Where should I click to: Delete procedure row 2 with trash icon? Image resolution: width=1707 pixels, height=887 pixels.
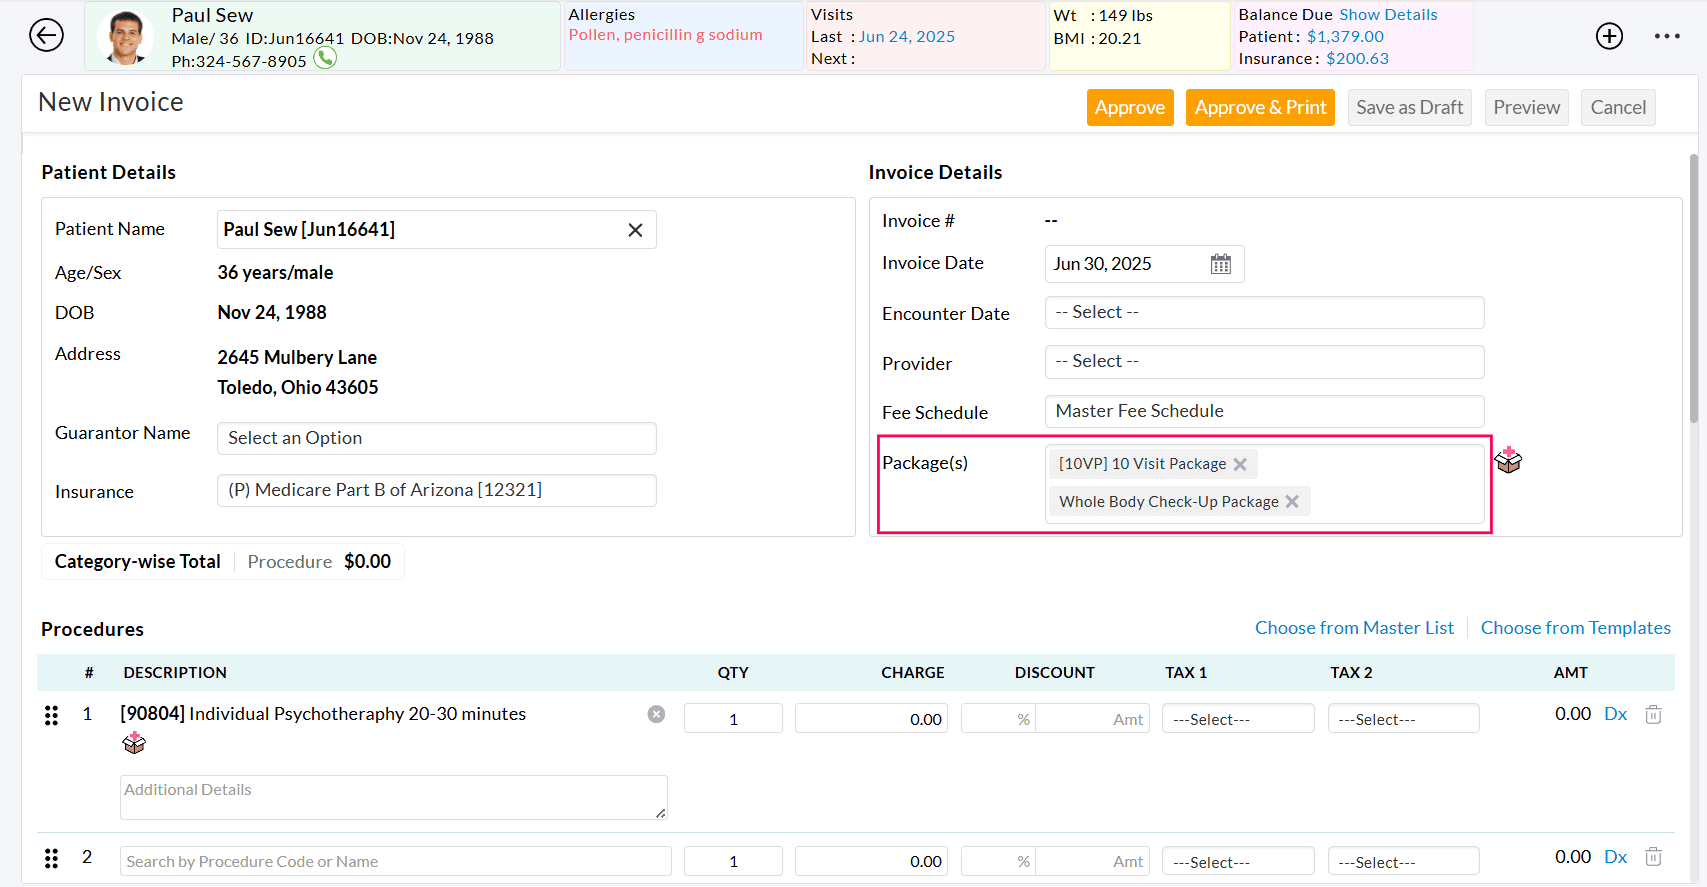click(x=1653, y=857)
